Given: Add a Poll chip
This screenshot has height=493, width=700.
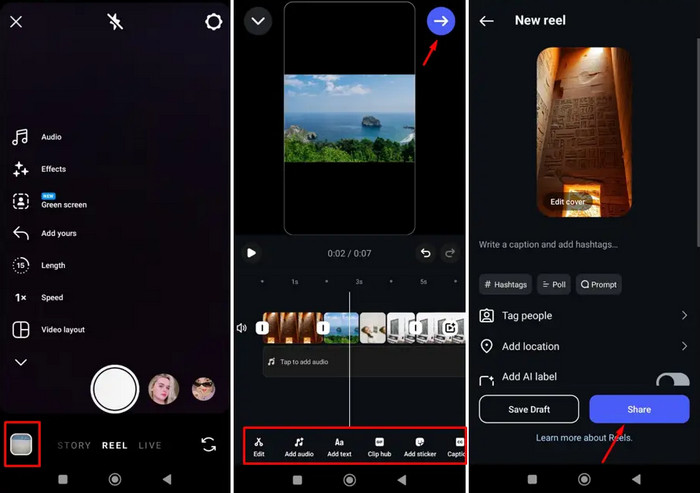Looking at the screenshot, I should click(x=554, y=284).
